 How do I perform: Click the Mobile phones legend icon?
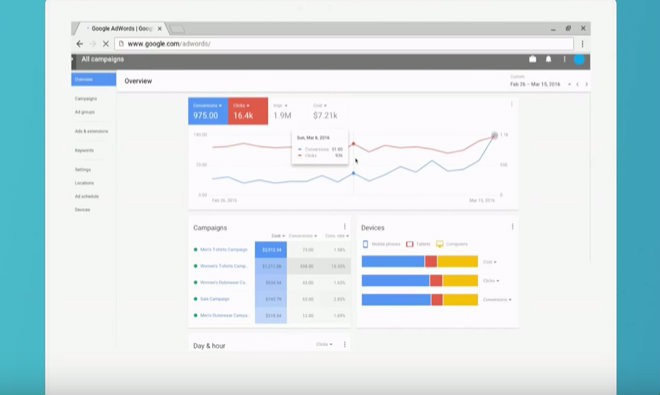pyautogui.click(x=365, y=244)
